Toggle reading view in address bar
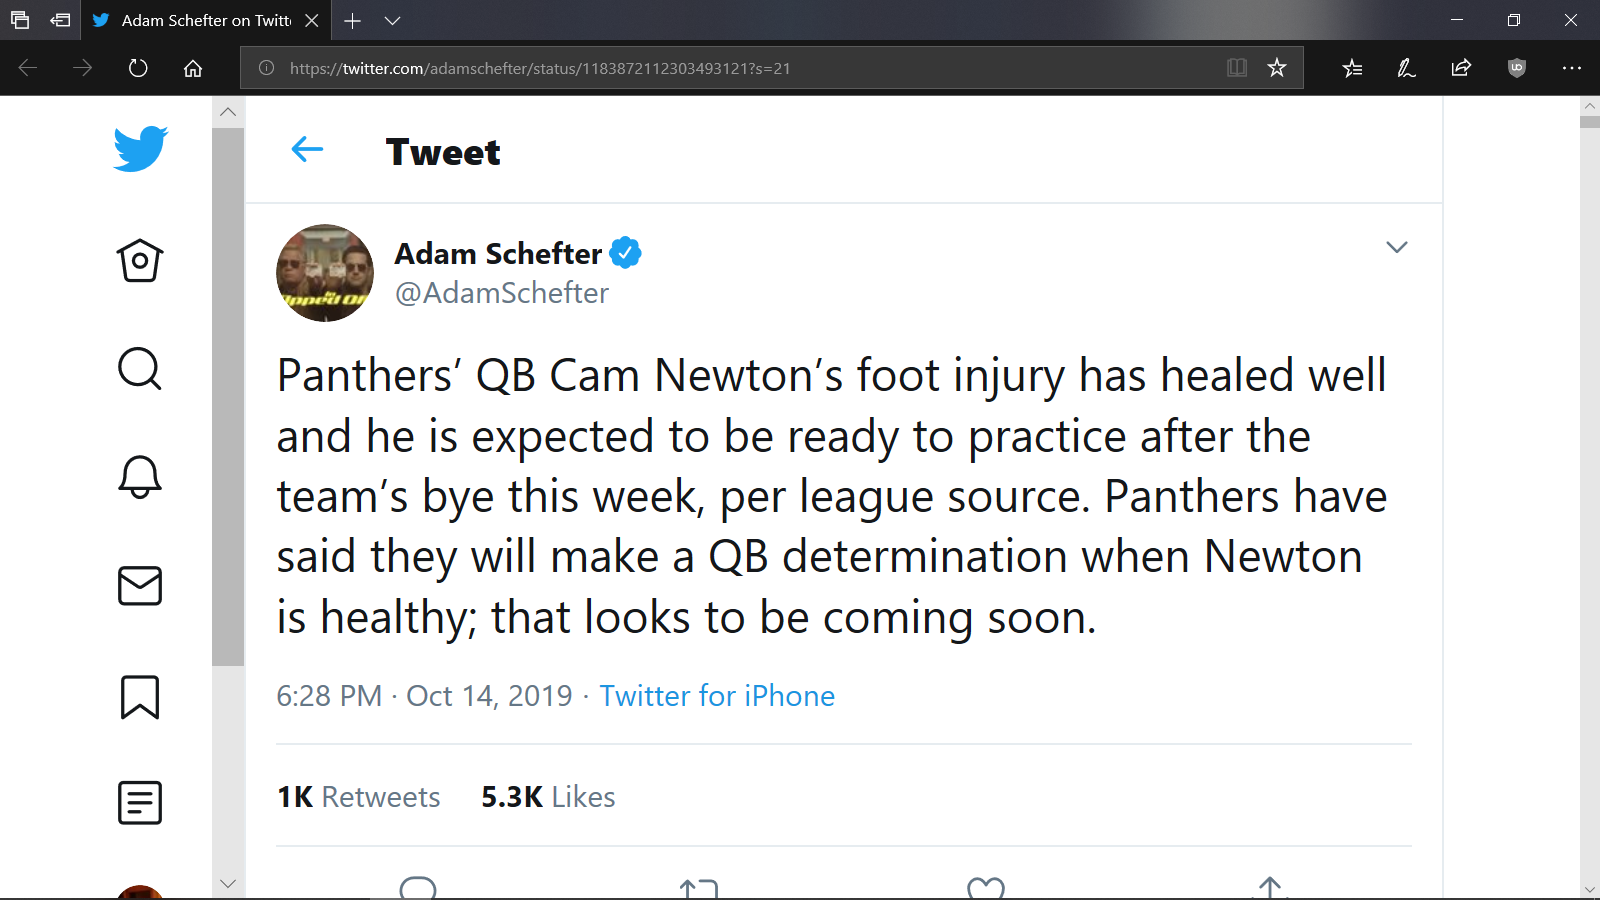 pyautogui.click(x=1237, y=68)
